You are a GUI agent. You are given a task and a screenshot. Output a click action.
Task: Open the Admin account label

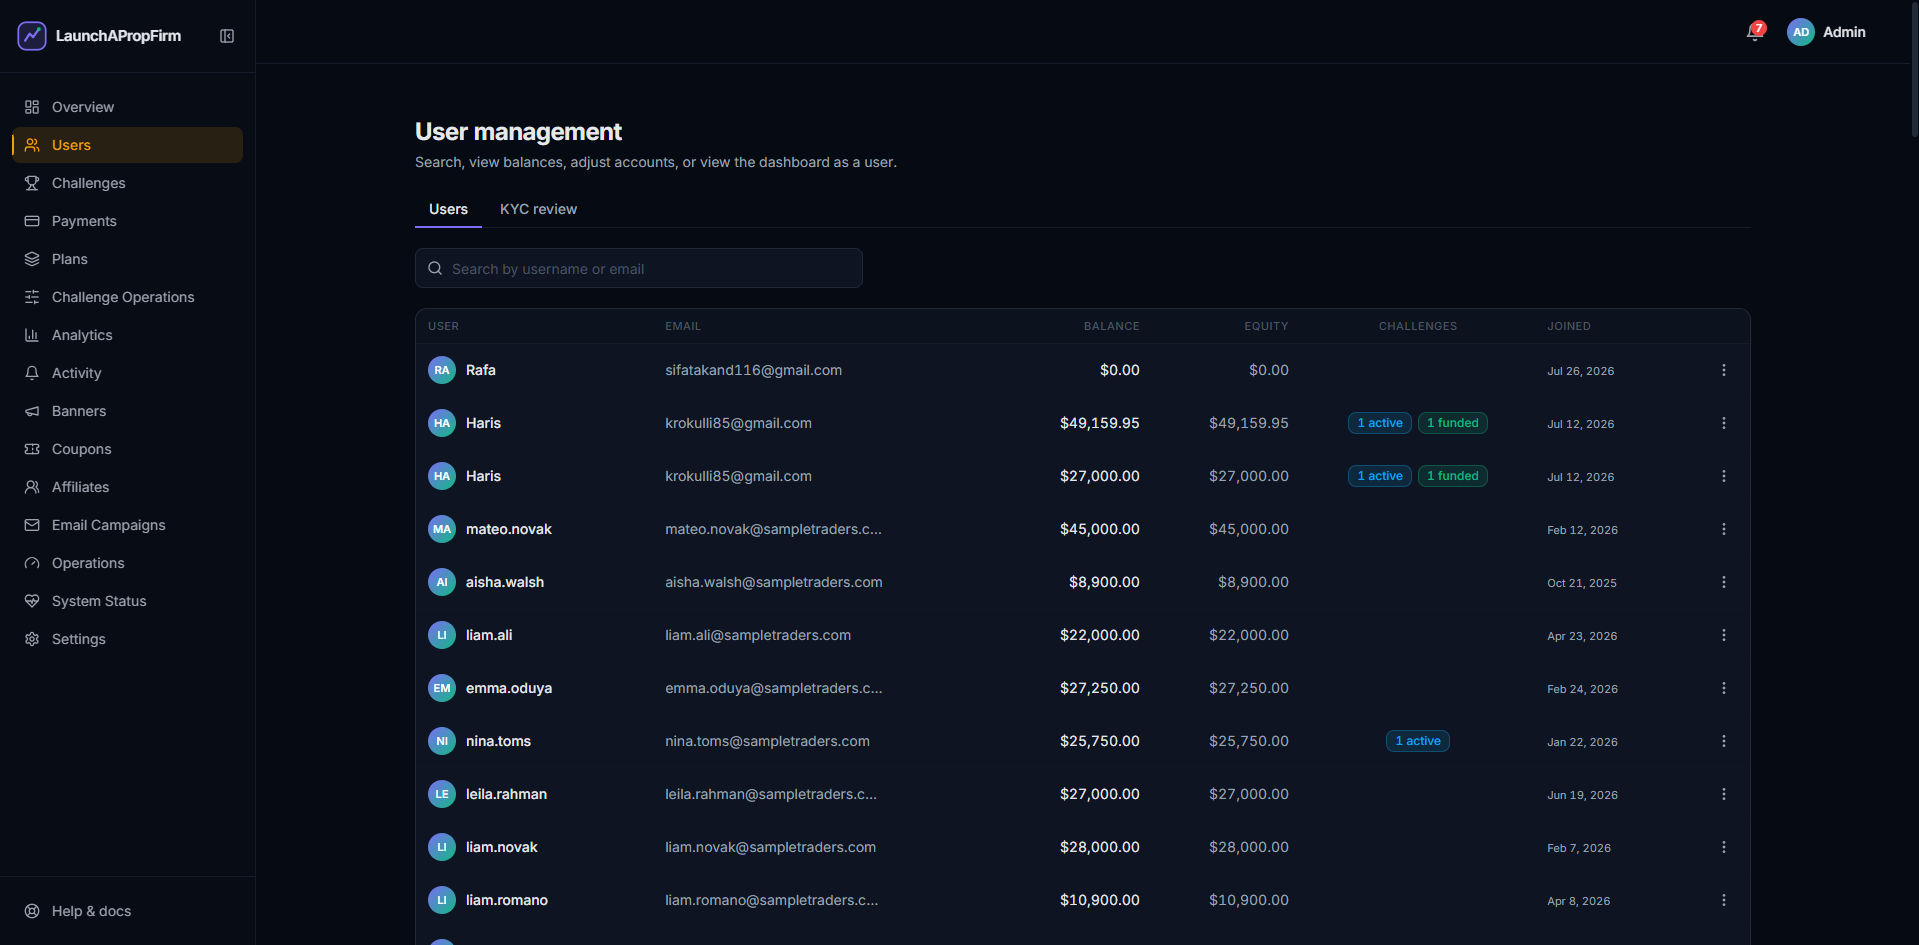point(1844,32)
